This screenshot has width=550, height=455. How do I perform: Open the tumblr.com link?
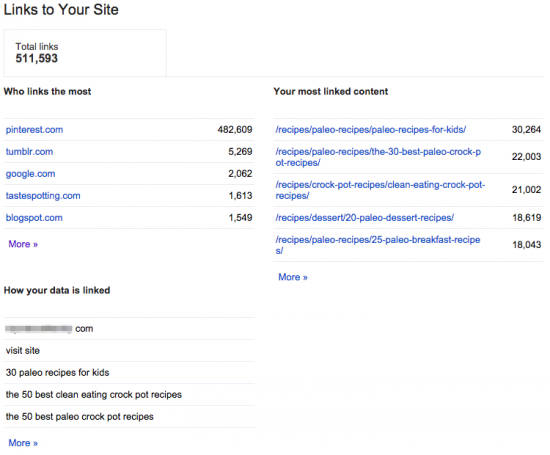pos(29,152)
